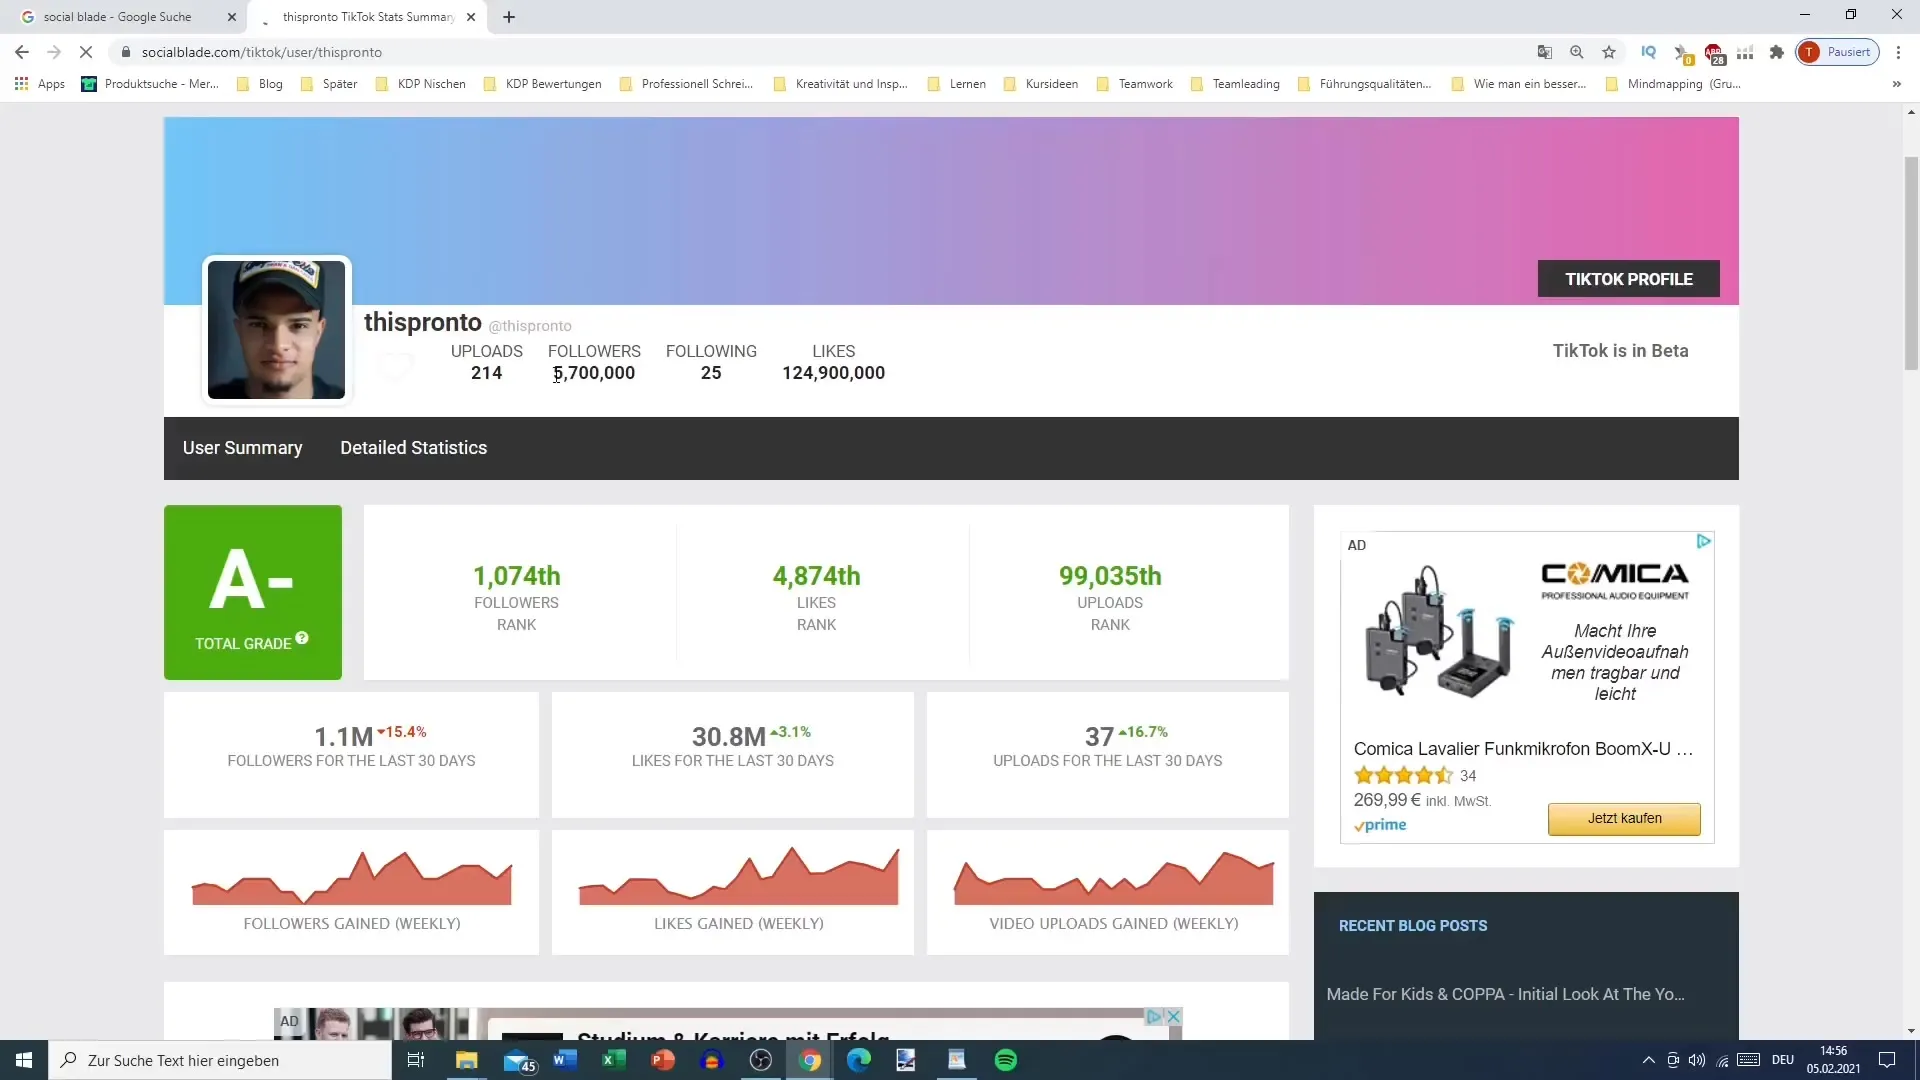Open the Teamwork bookmark folder
Image resolution: width=1920 pixels, height=1080 pixels.
[x=1135, y=84]
